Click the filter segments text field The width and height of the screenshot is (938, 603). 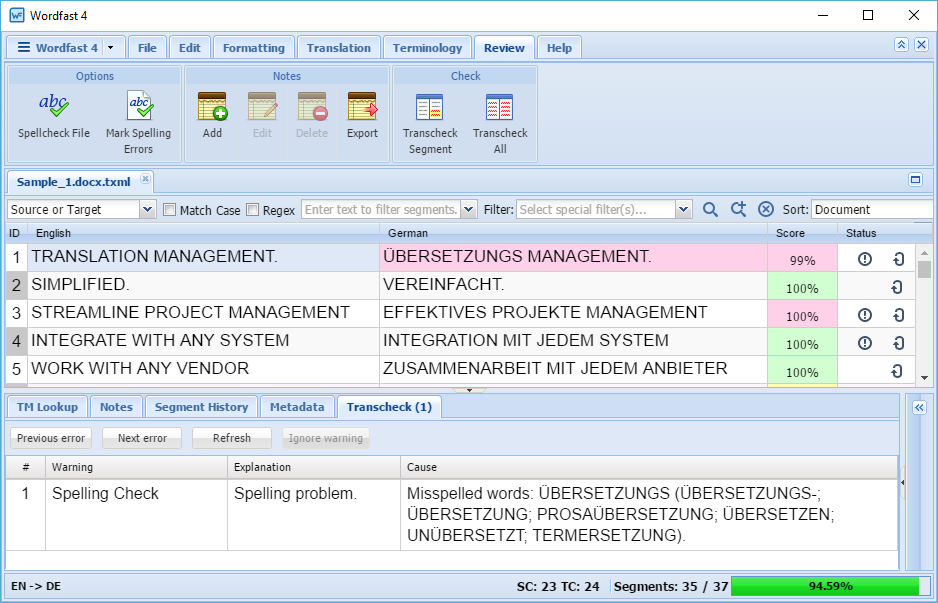(382, 209)
